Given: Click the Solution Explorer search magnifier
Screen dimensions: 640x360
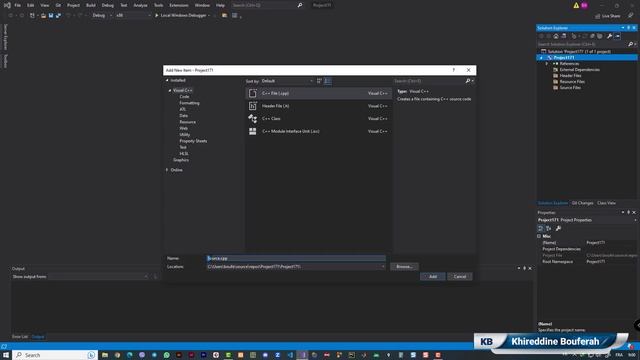Looking at the screenshot, I should tap(630, 44).
